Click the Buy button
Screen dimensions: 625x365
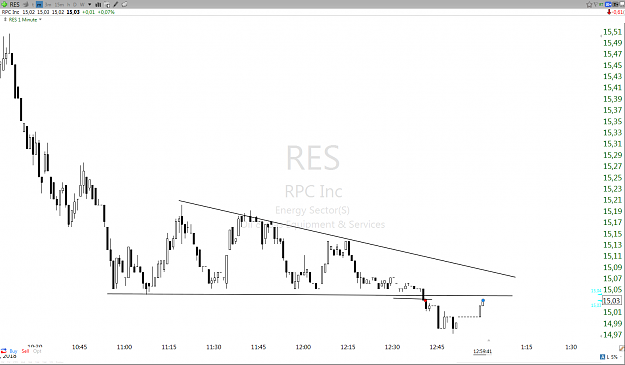pyautogui.click(x=13, y=351)
